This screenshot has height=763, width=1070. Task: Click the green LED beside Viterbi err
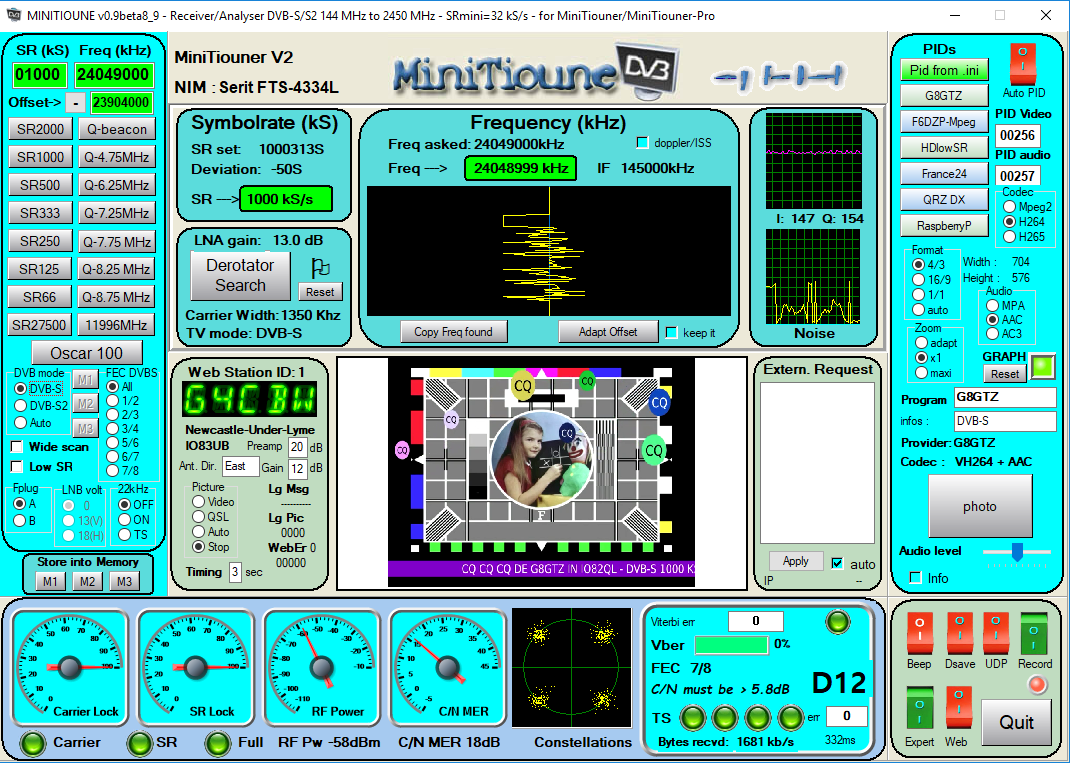pyautogui.click(x=837, y=622)
